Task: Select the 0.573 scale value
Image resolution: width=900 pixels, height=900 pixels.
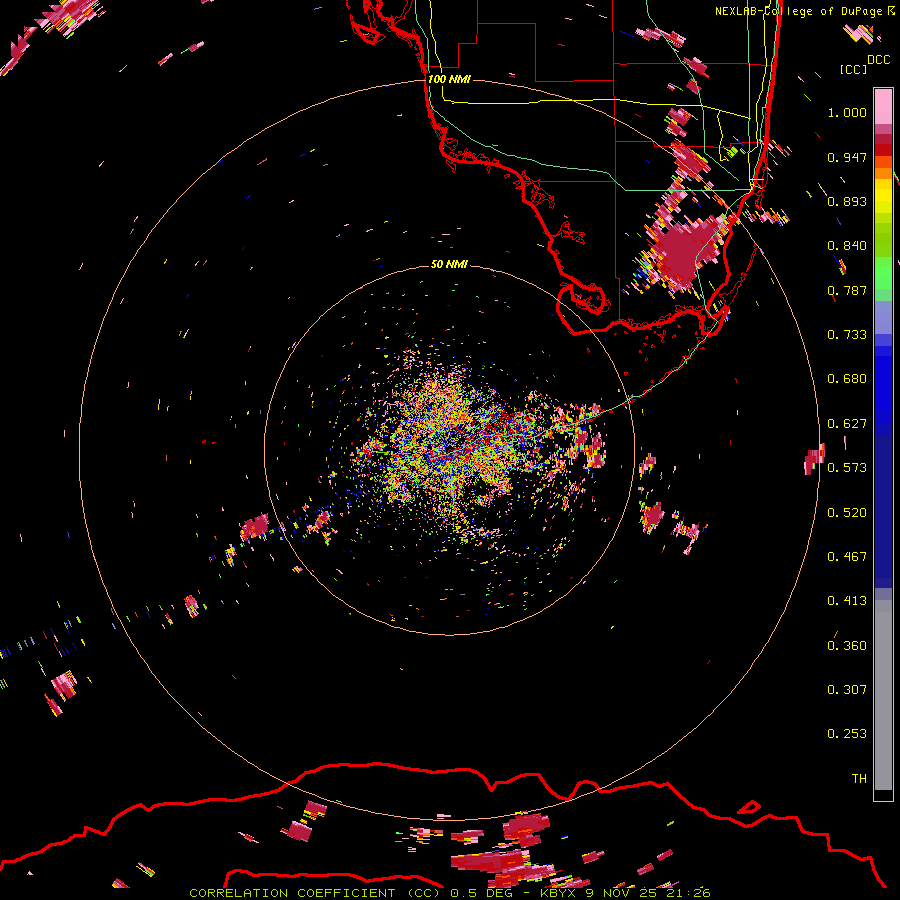Action: point(847,468)
